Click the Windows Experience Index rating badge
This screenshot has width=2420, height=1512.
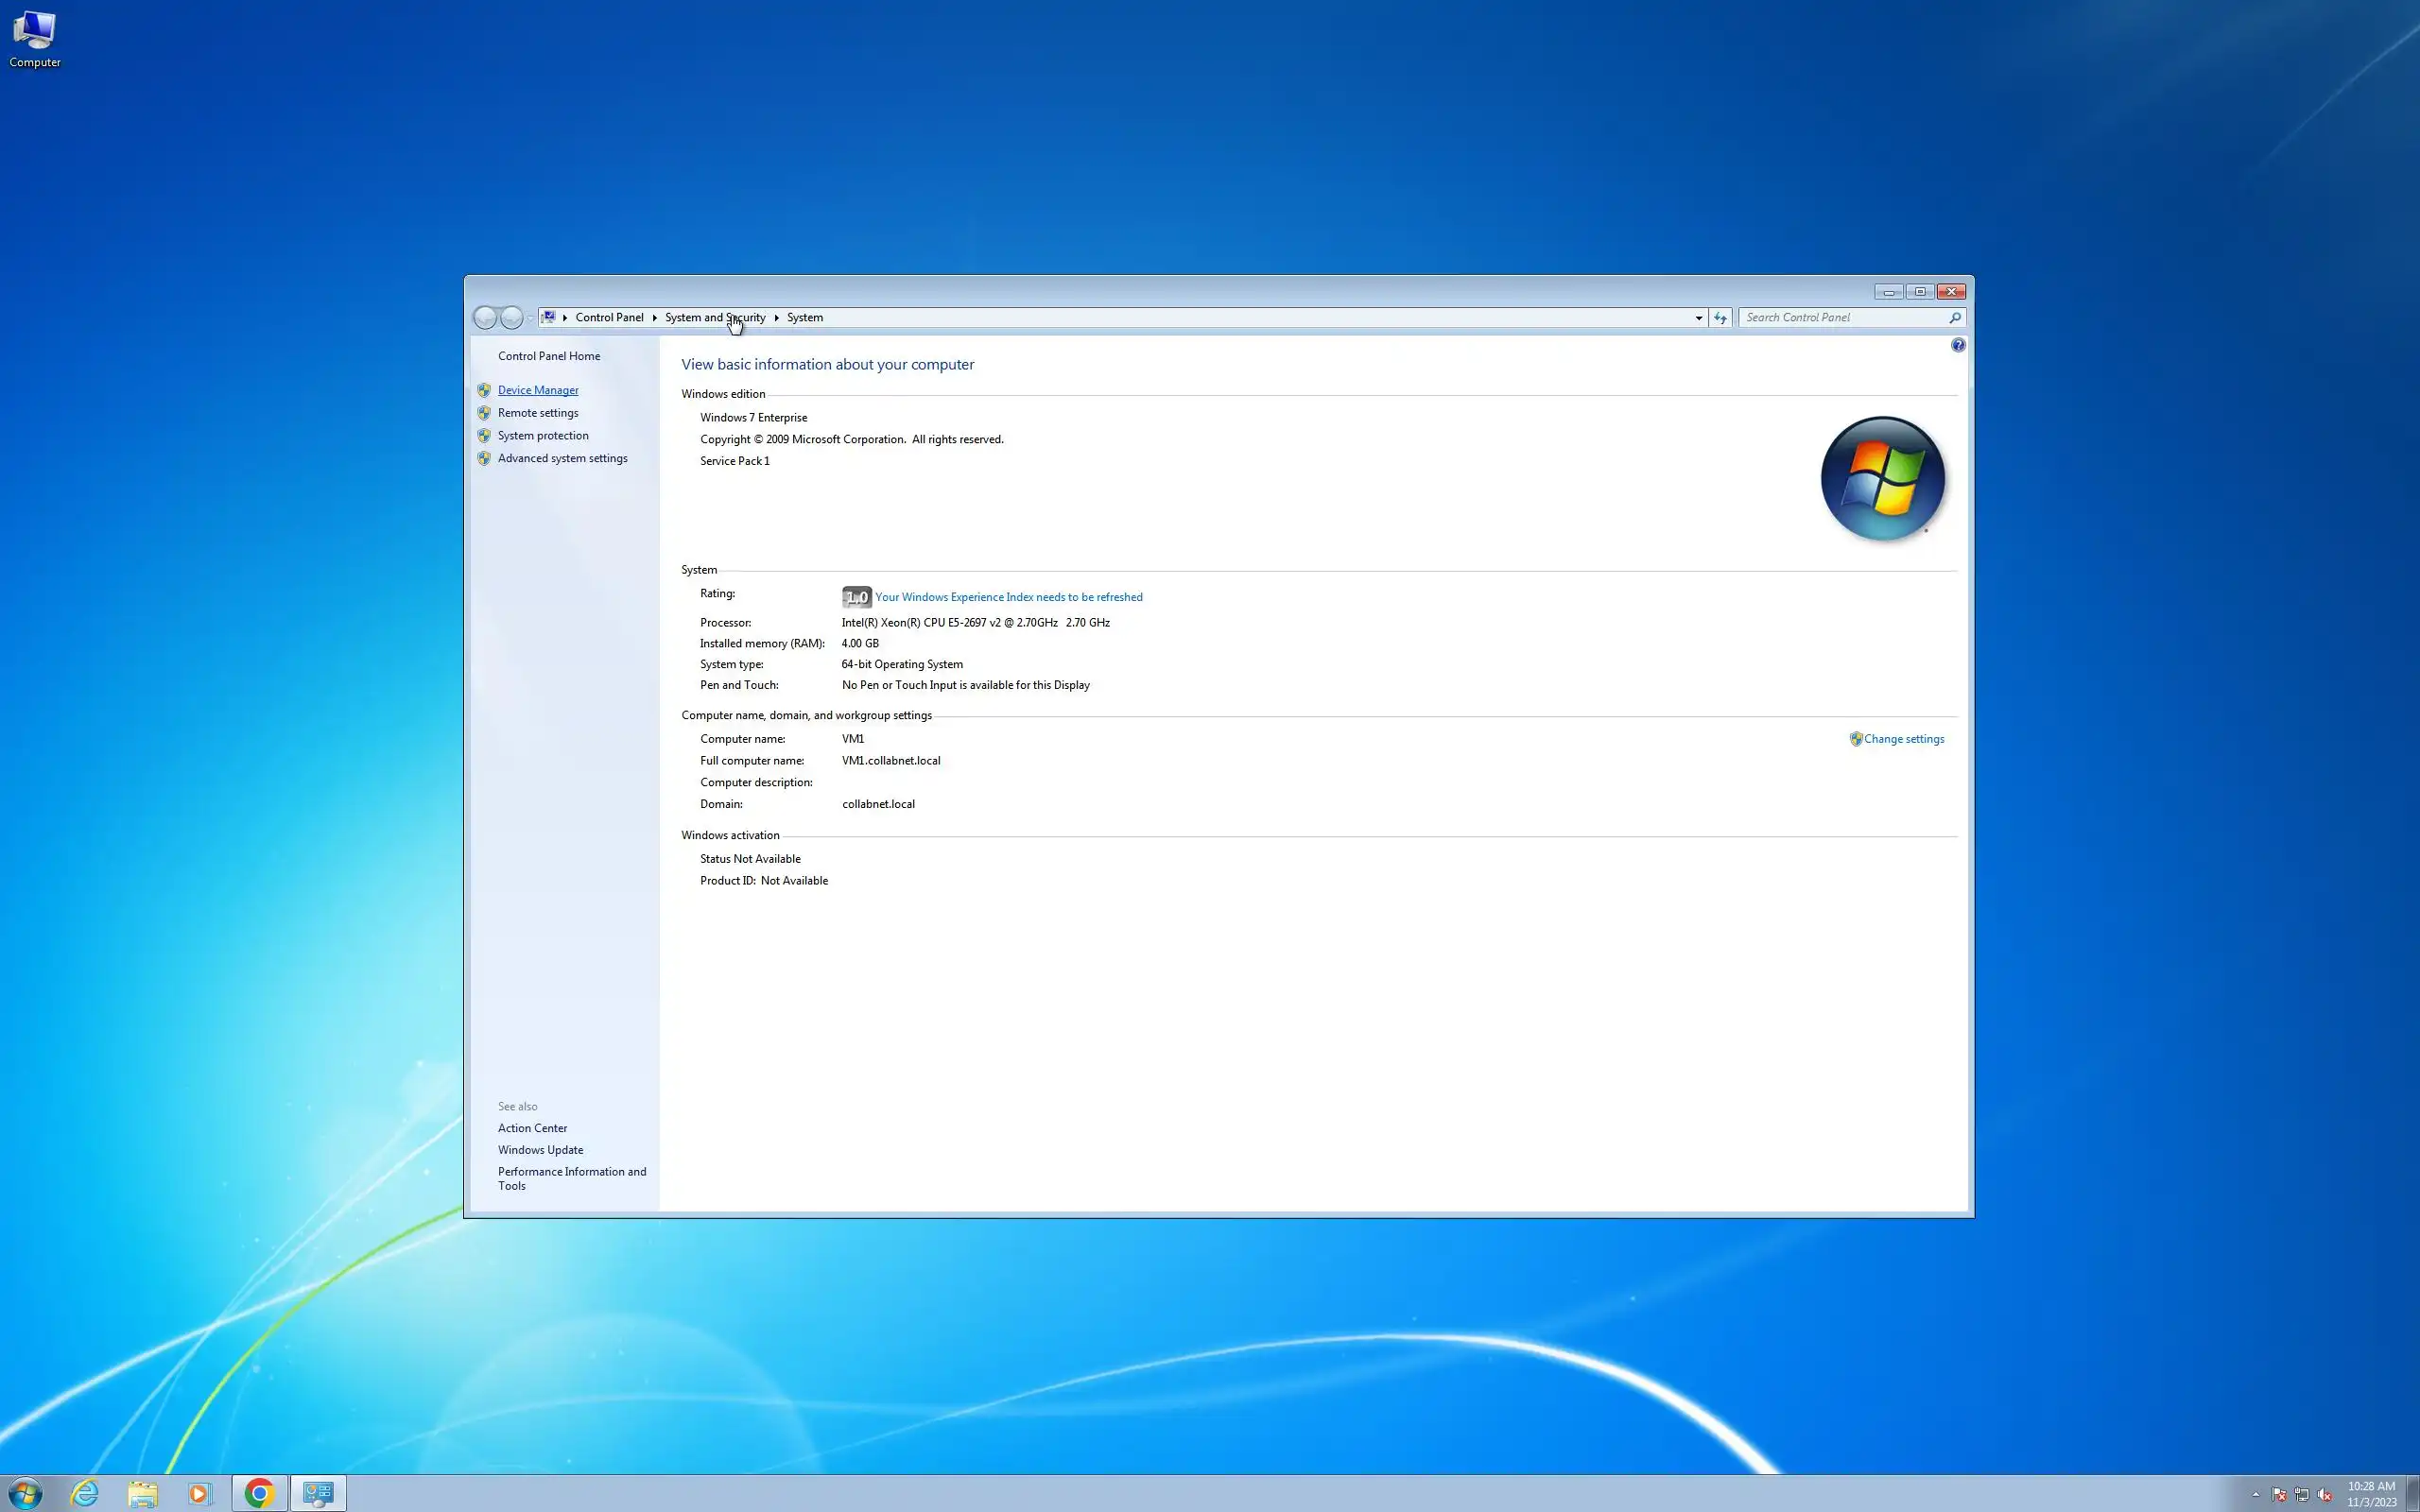856,597
